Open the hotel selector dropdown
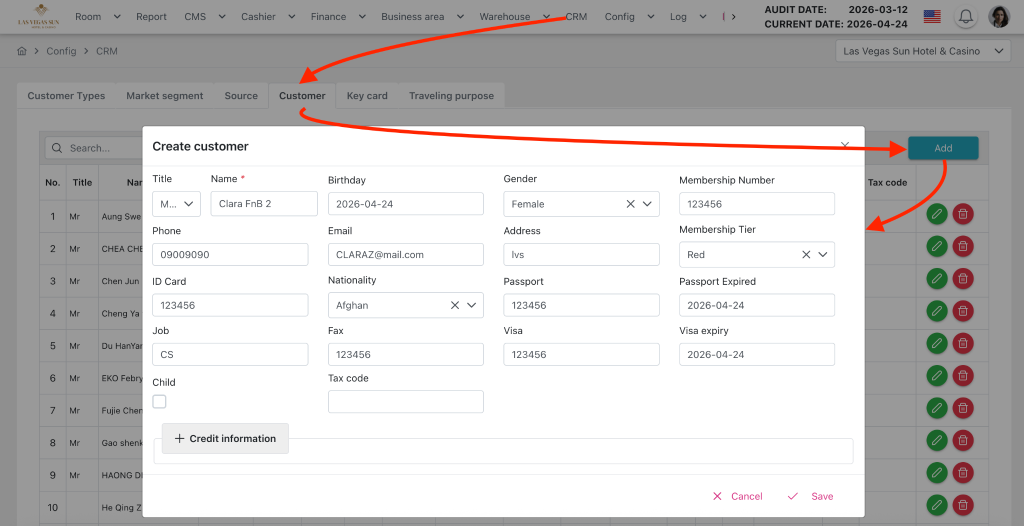The image size is (1024, 526). click(923, 51)
